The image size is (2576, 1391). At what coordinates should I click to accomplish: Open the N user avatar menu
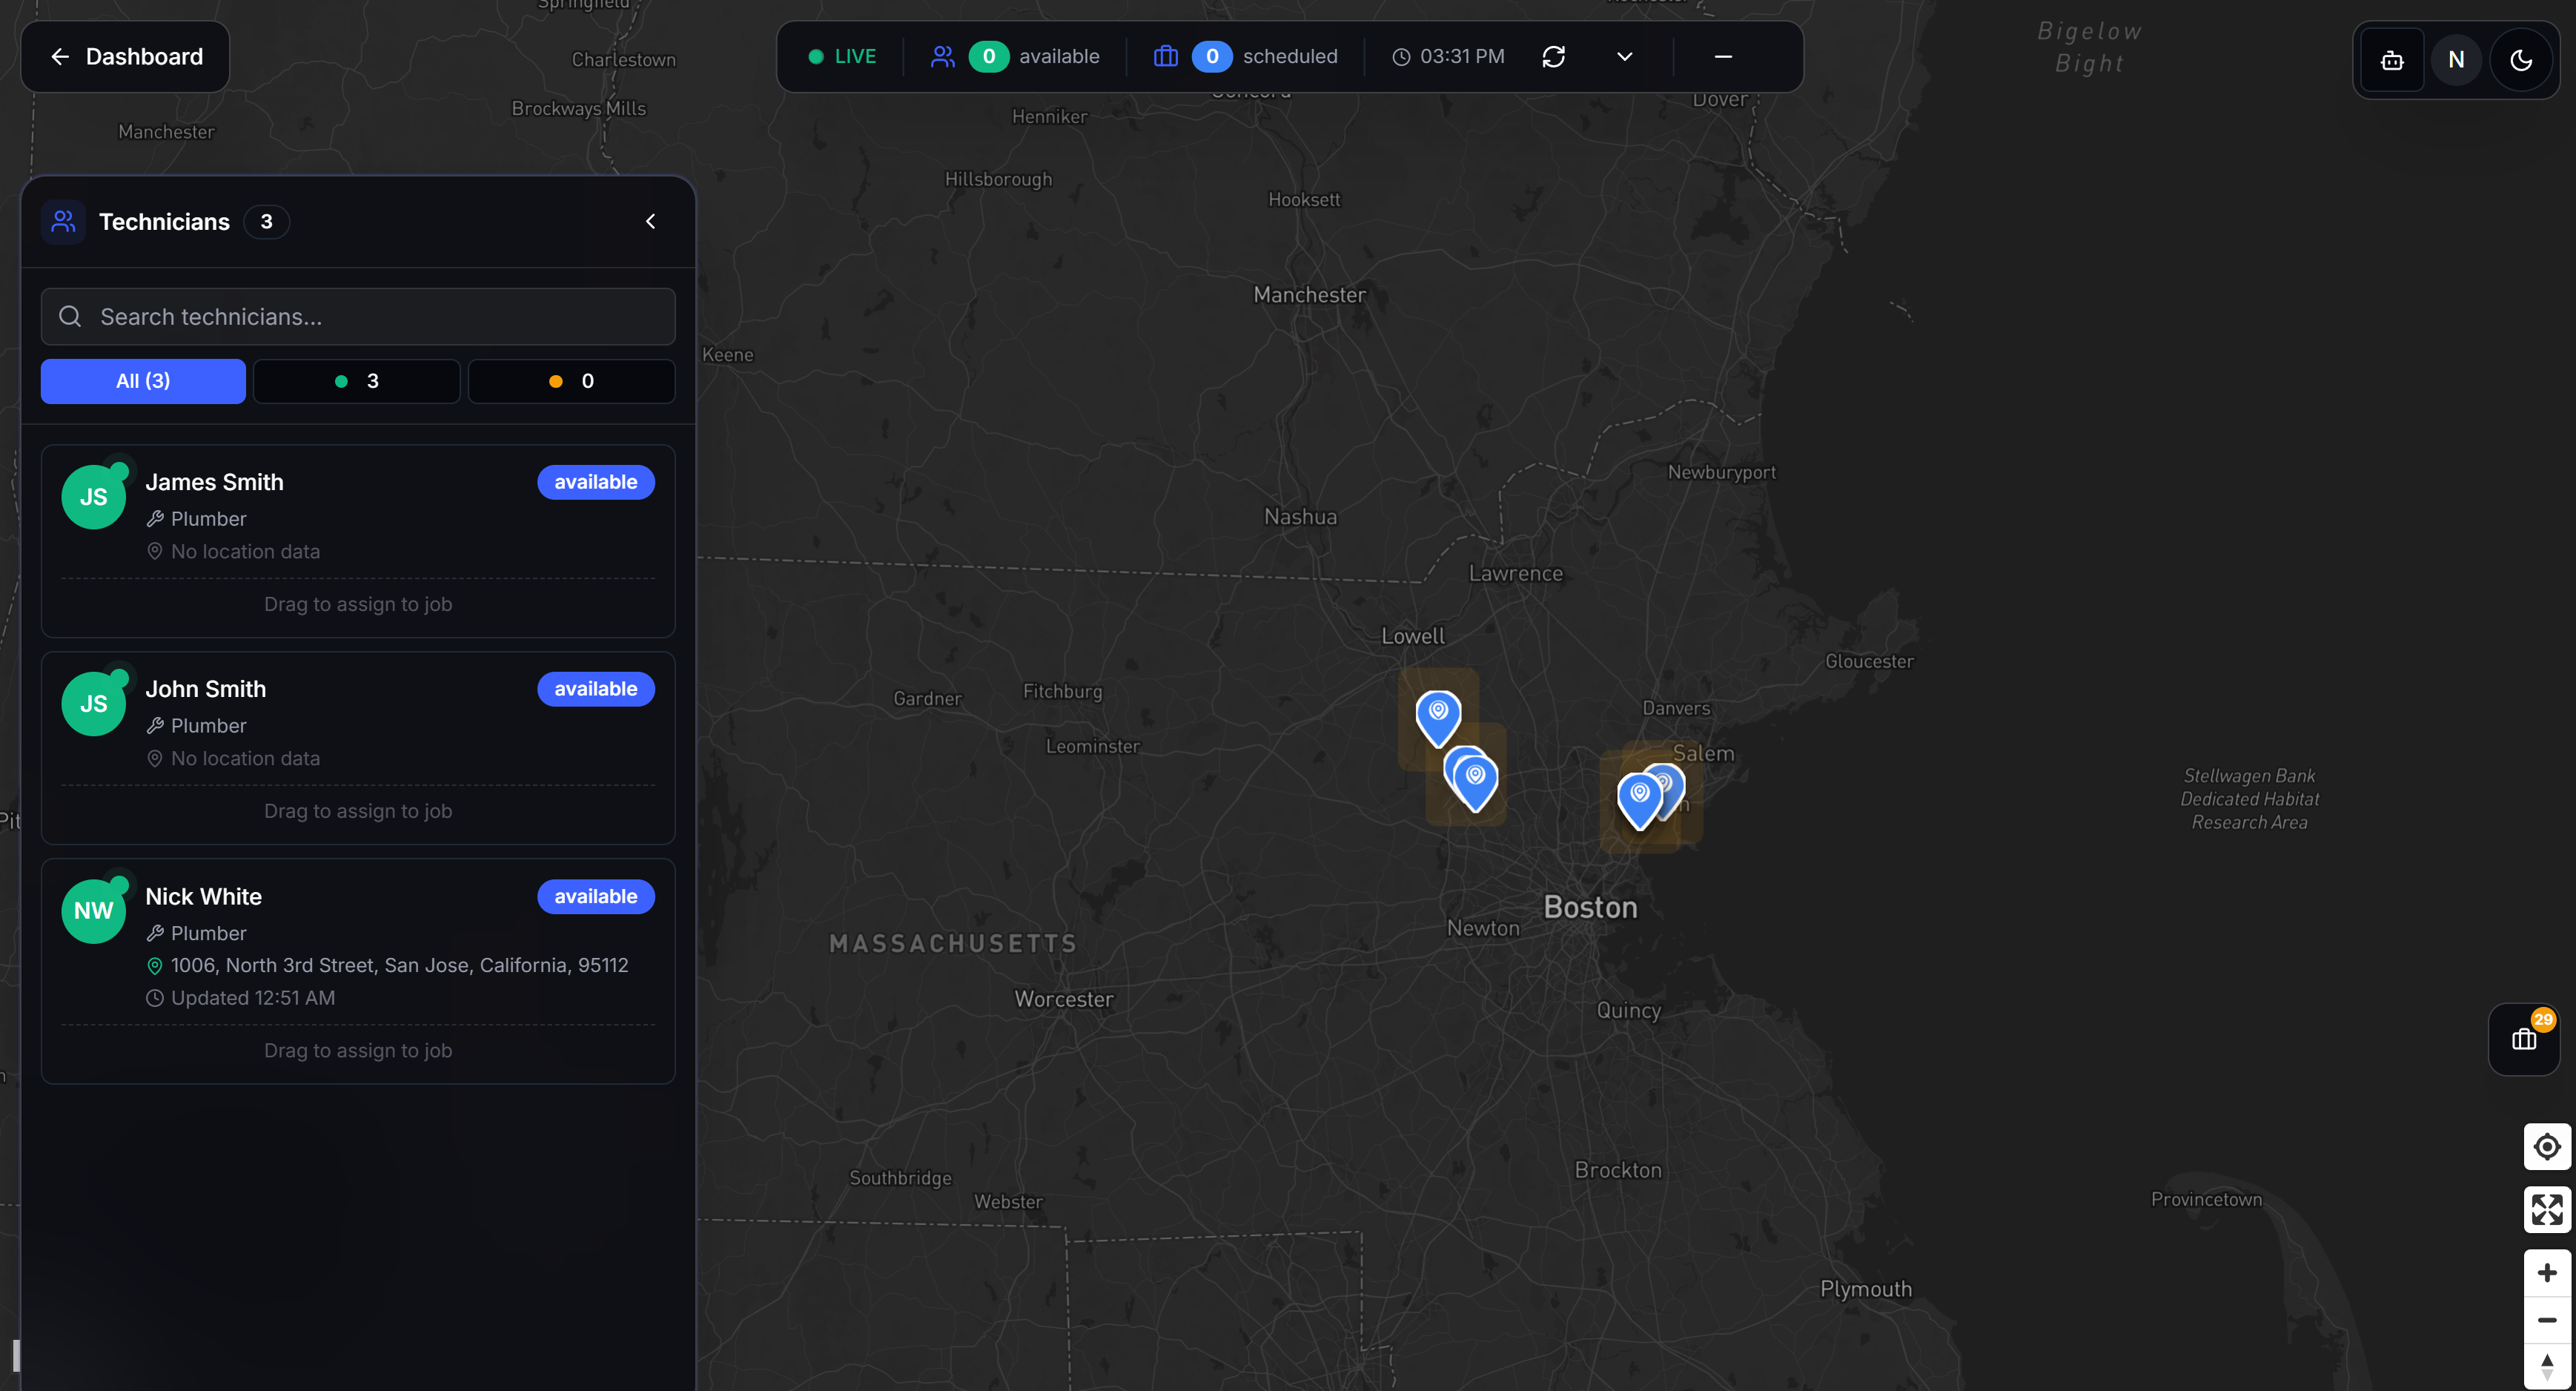pos(2456,60)
